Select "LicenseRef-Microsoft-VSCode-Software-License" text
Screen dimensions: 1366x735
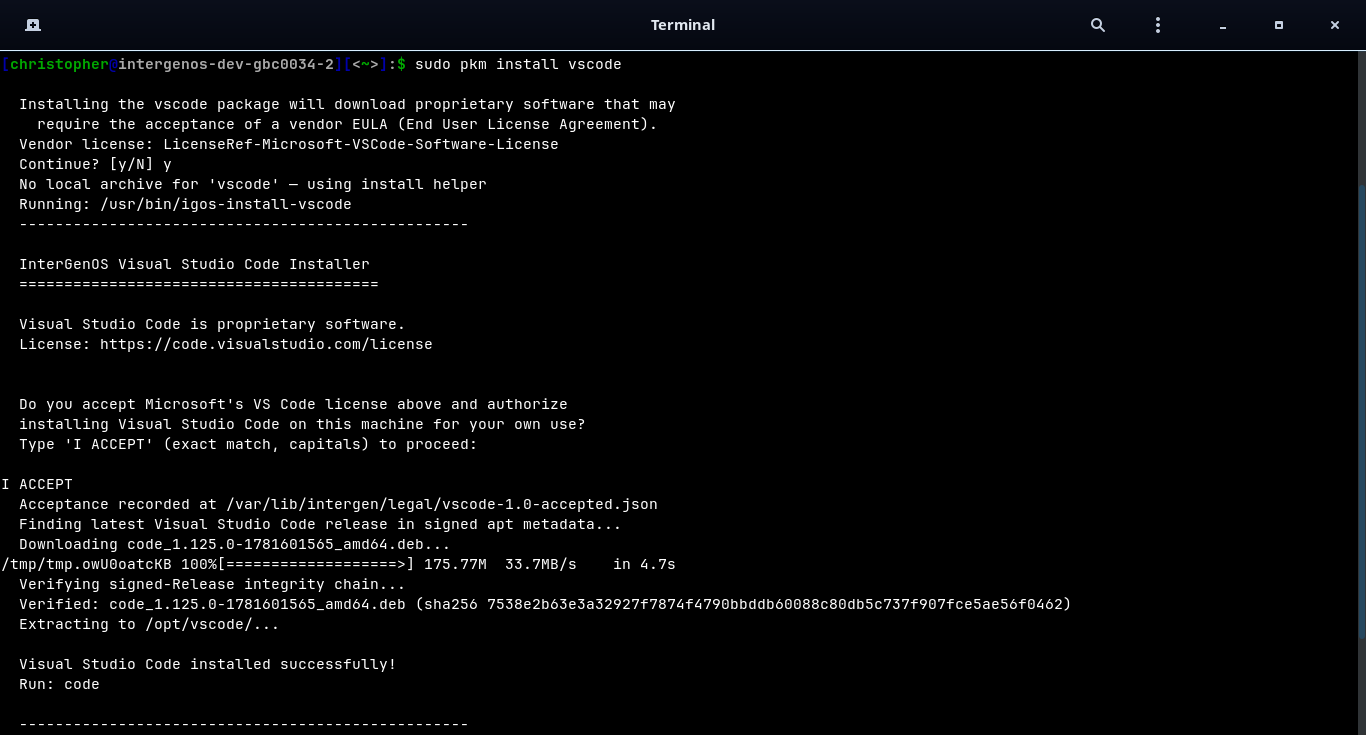[x=361, y=144]
